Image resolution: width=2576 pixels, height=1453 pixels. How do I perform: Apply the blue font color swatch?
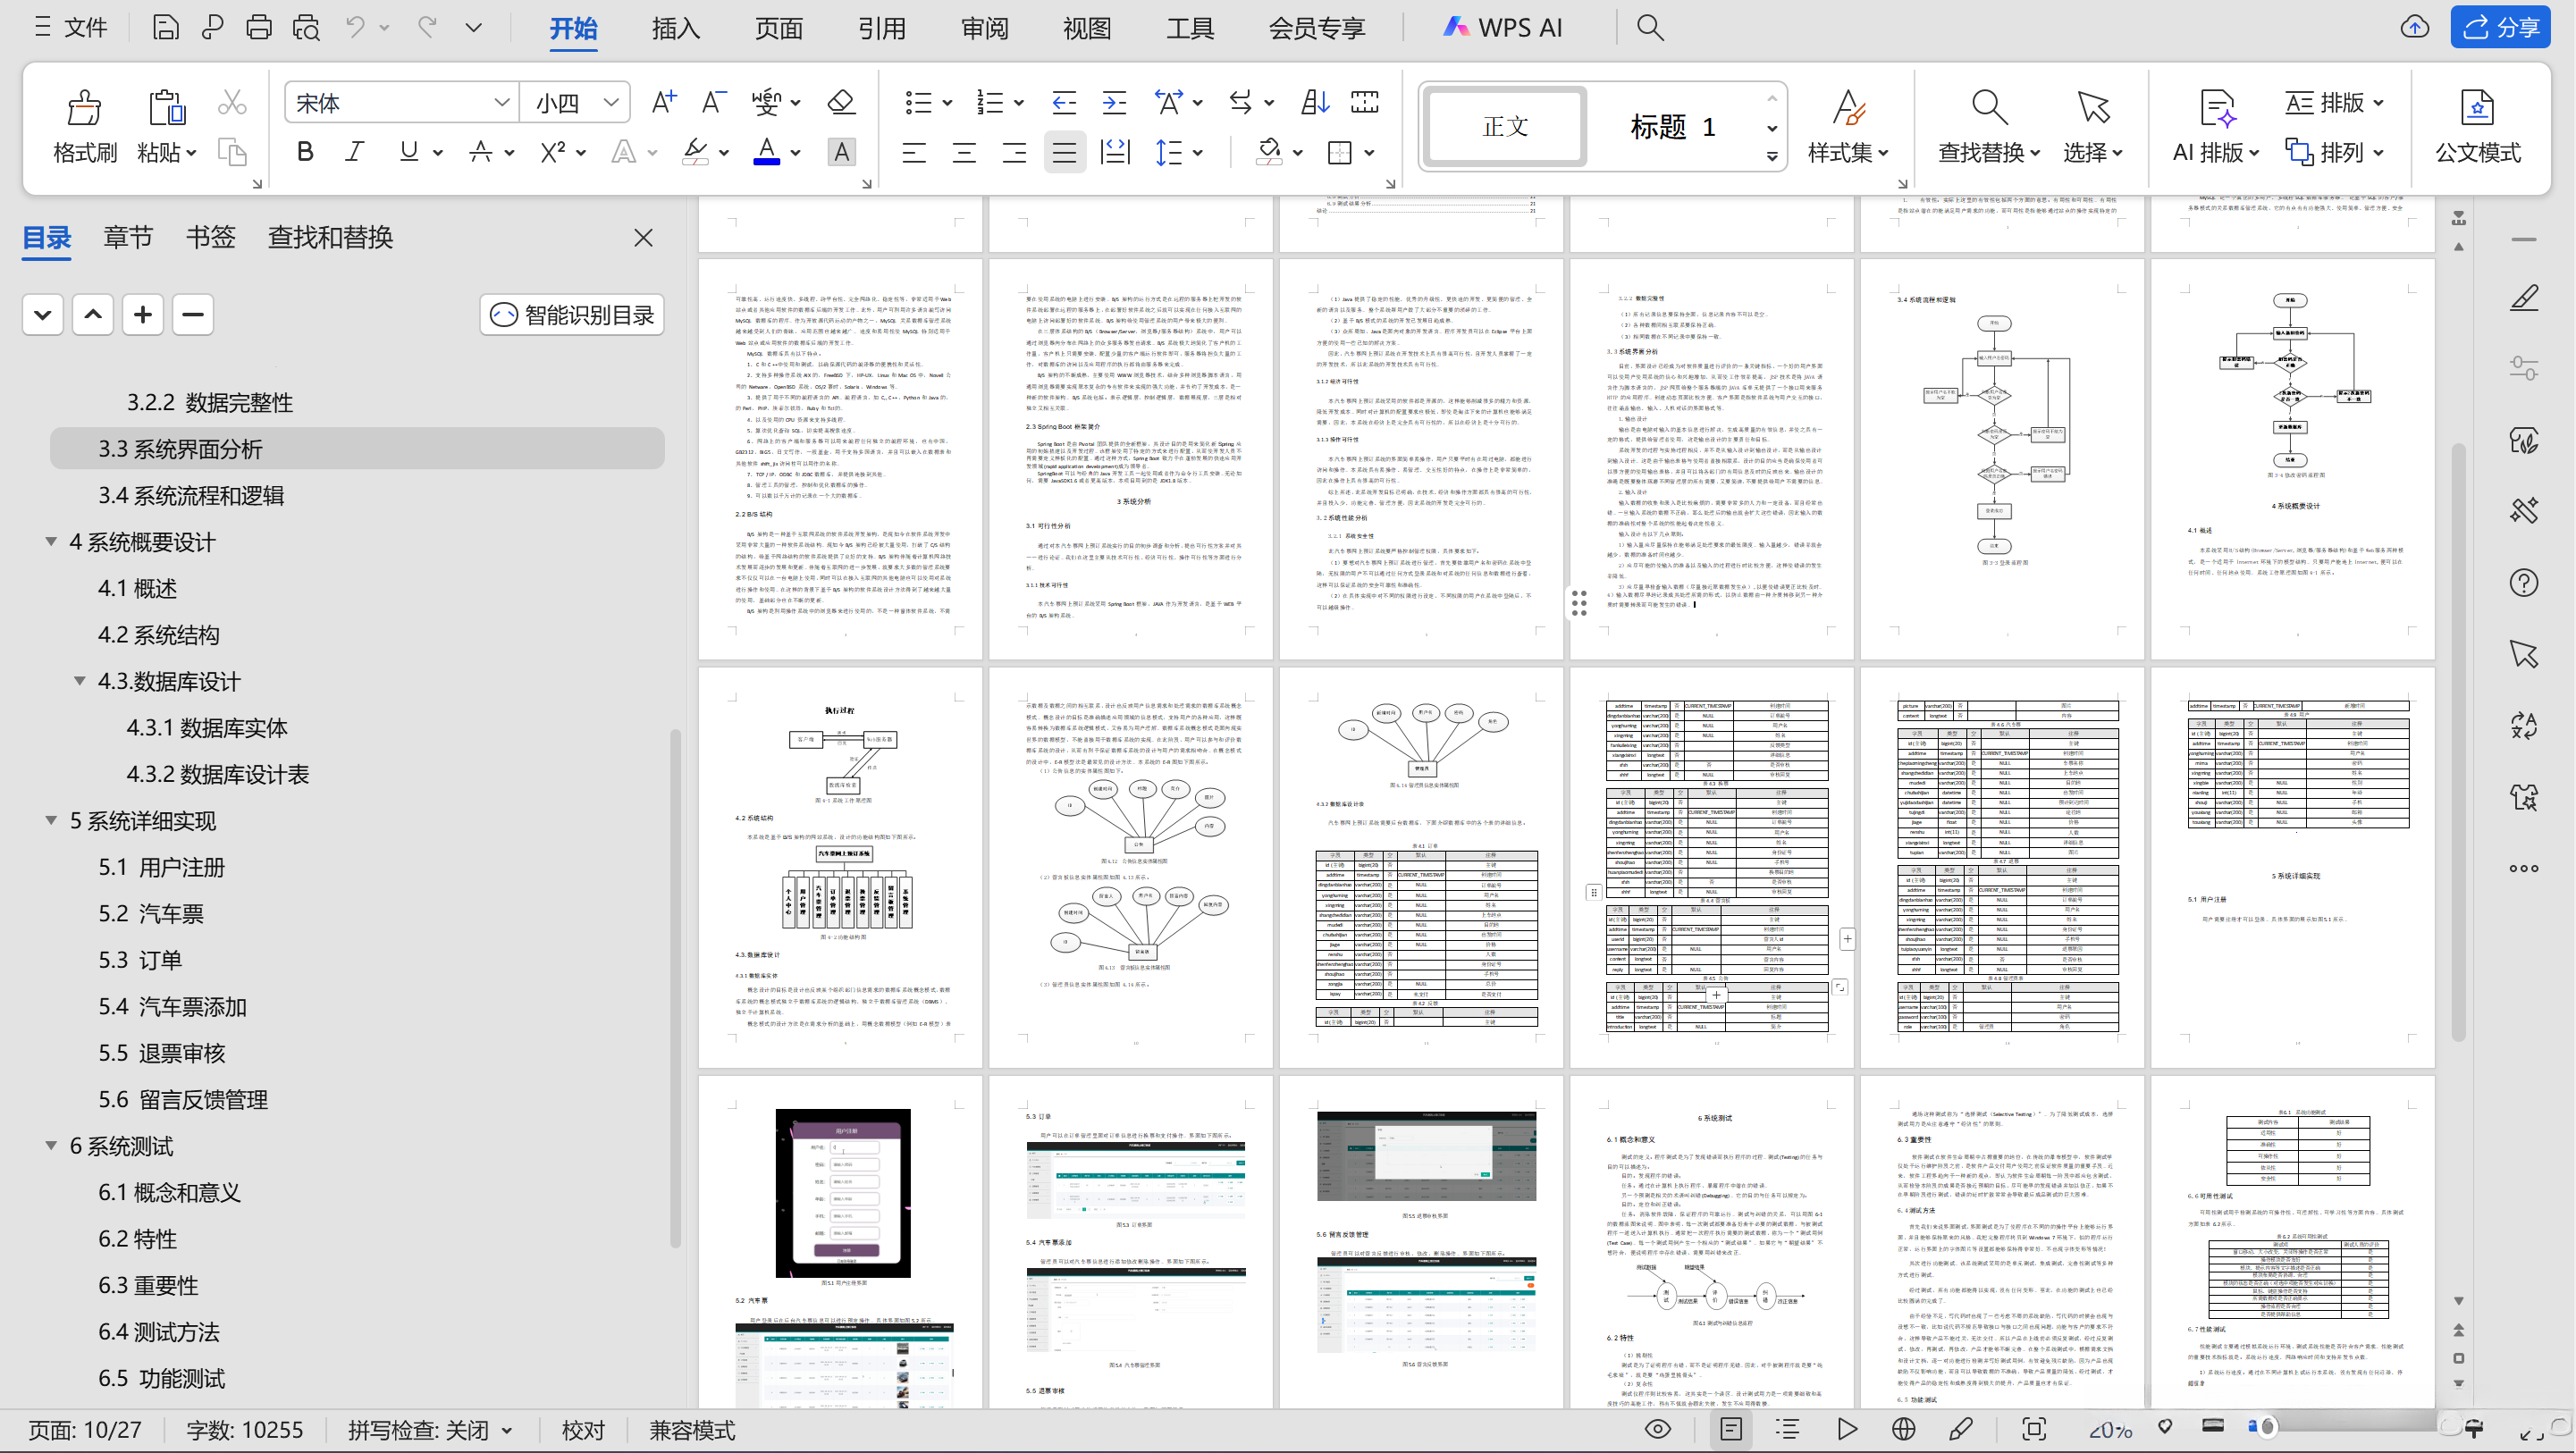[x=766, y=152]
